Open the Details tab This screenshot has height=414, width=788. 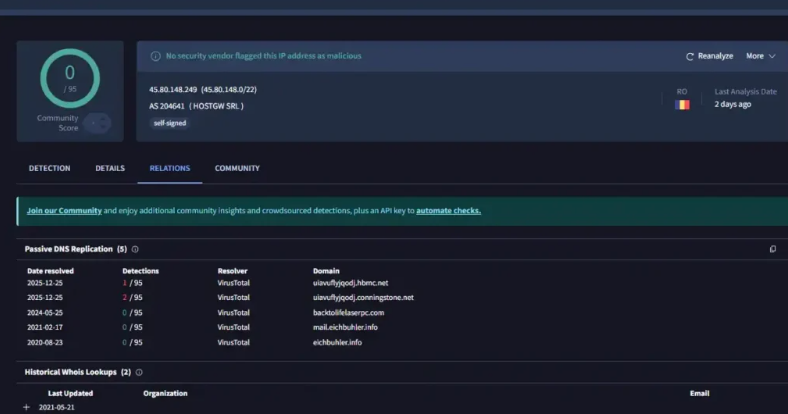point(110,168)
